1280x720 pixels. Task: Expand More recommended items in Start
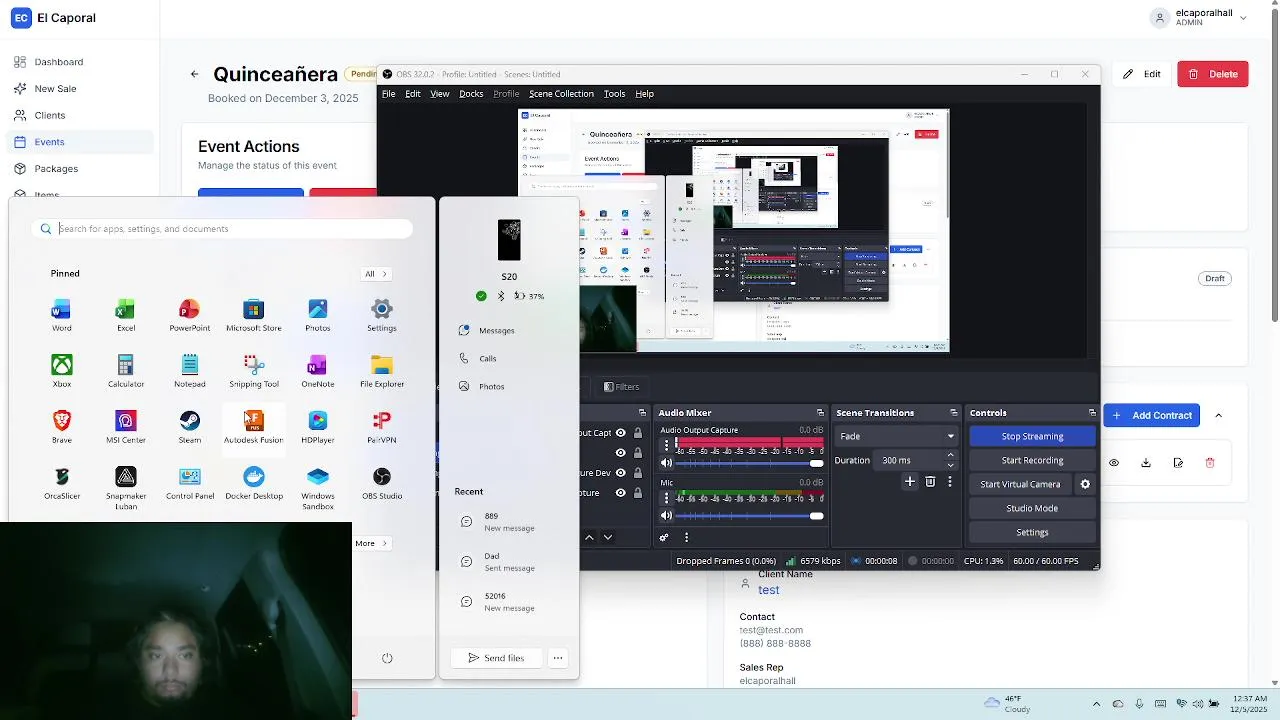pos(371,543)
